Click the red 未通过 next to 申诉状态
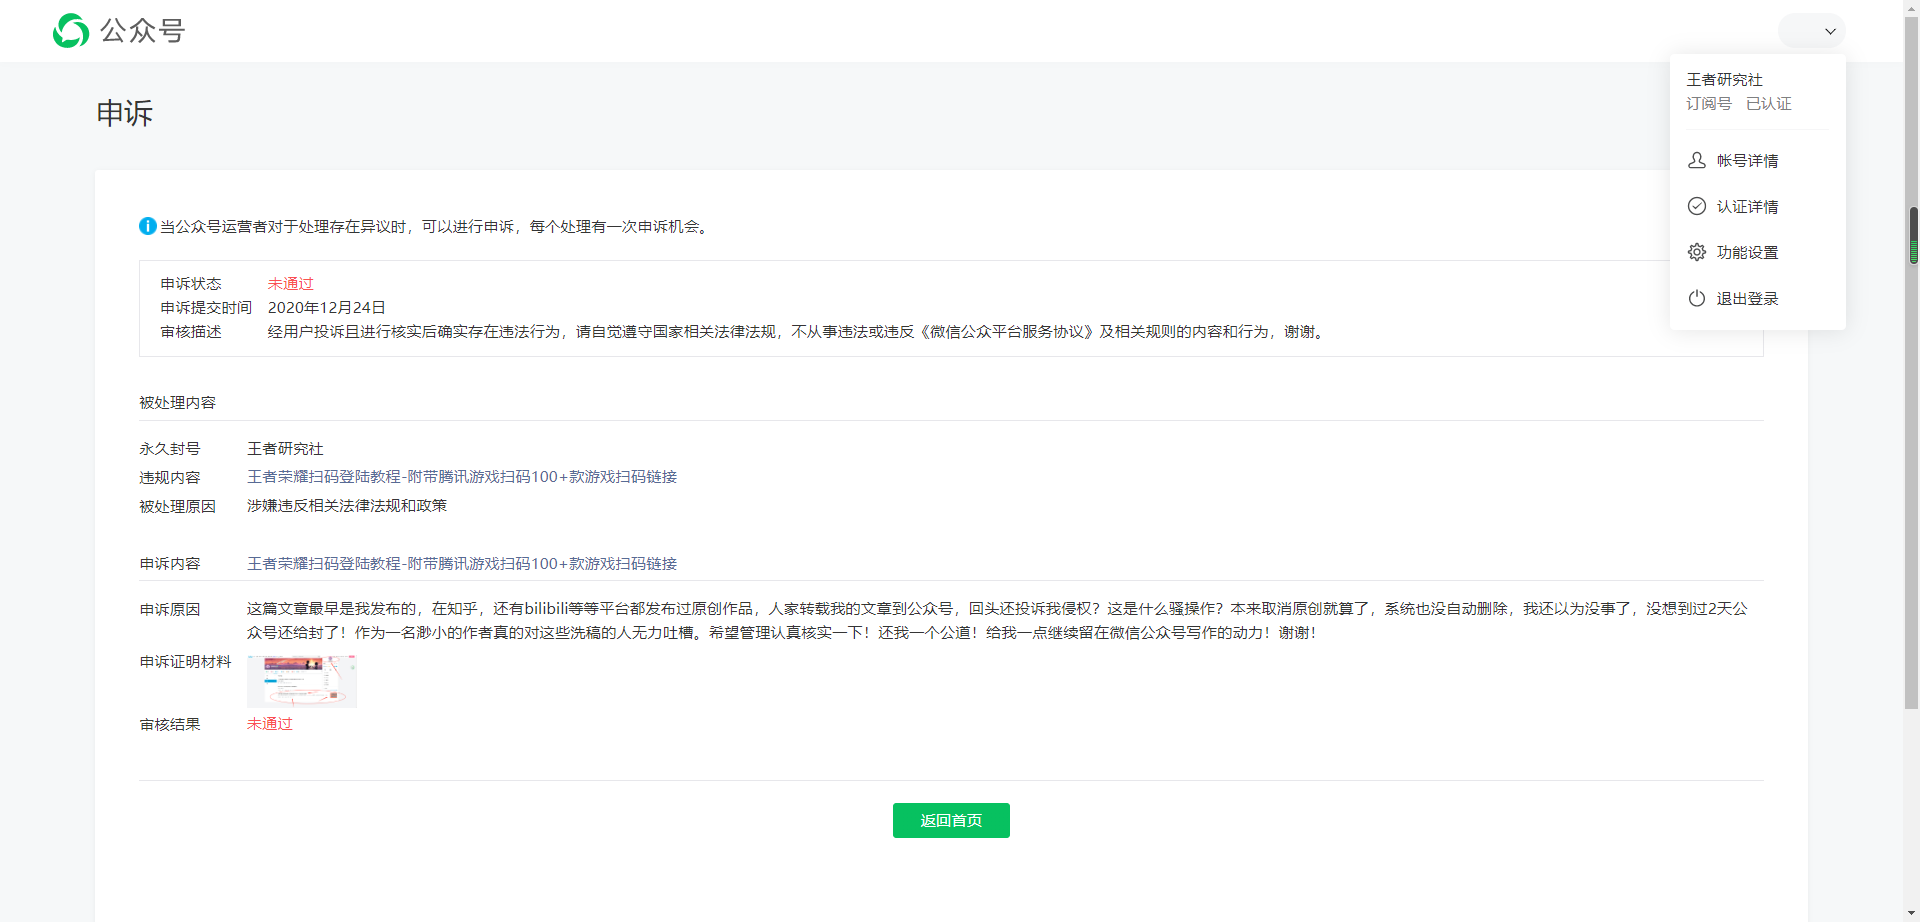Screen dimensions: 1920x922 click(290, 284)
